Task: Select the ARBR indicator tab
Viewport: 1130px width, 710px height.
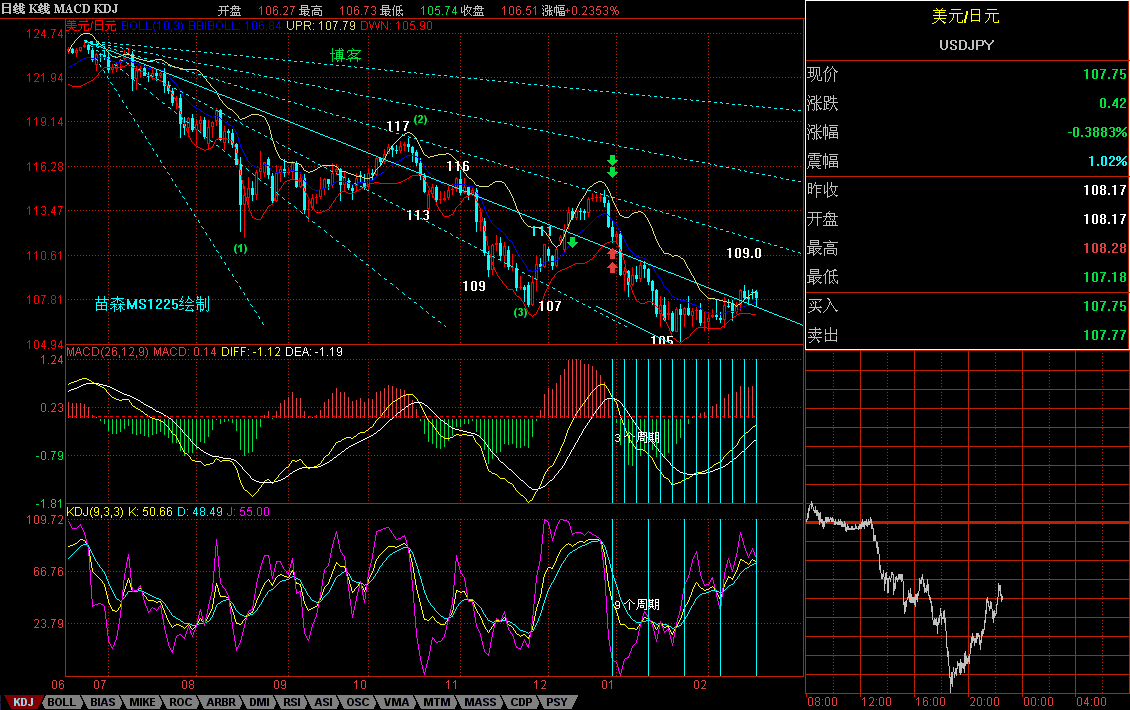Action: point(222,702)
